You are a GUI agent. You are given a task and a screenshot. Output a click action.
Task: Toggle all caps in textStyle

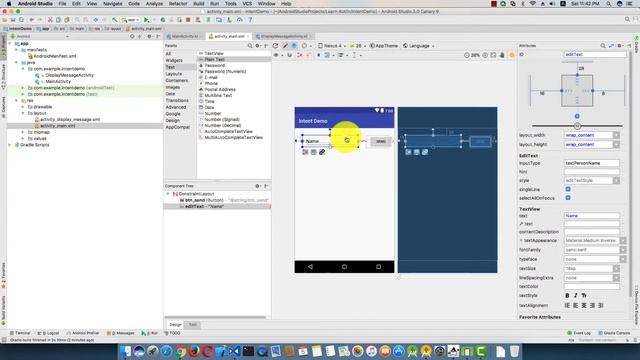(584, 296)
